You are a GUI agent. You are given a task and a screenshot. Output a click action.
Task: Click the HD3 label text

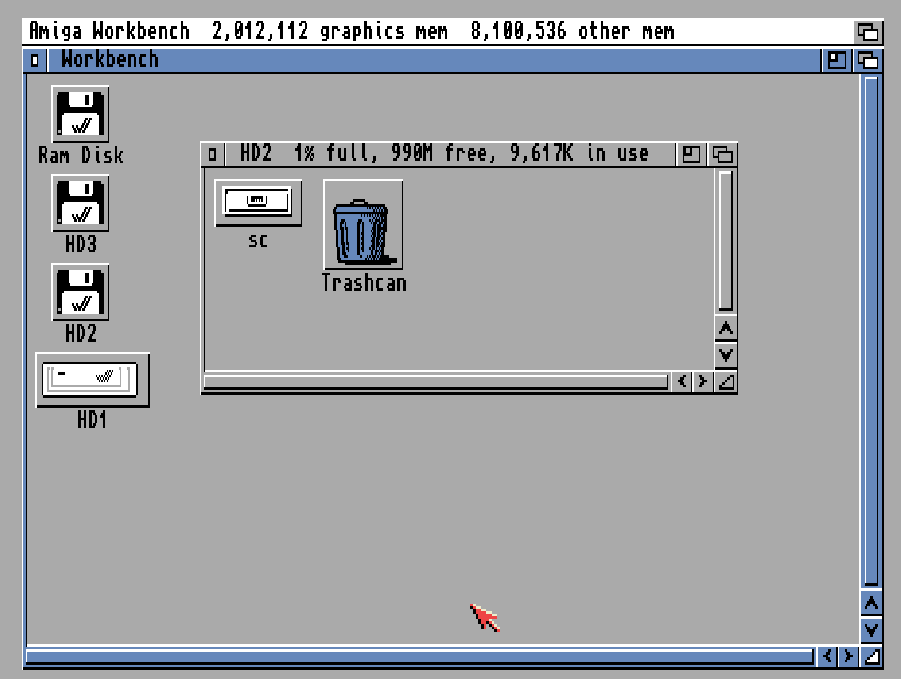coord(80,244)
